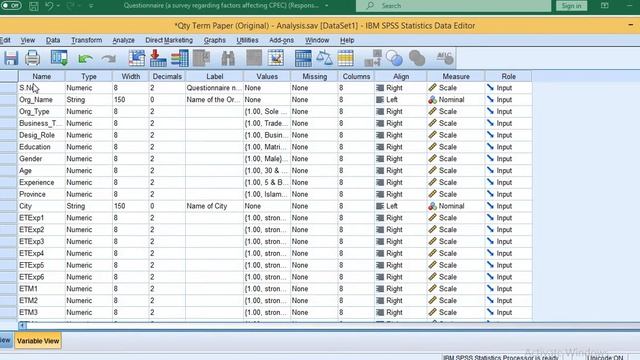Click the Excel Search box

pyautogui.click(x=453, y=6)
